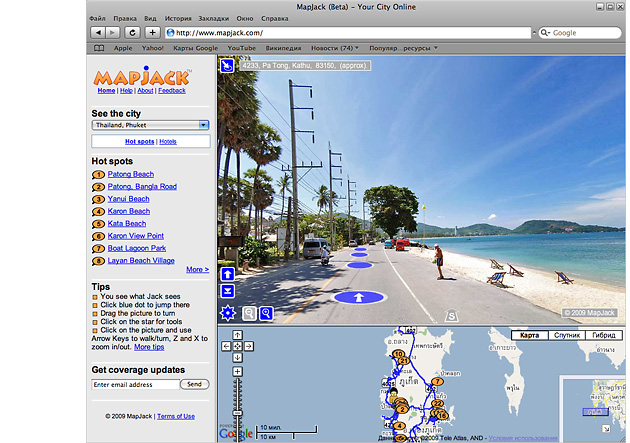
Task: Expand the Новости (74) bookmarks folder
Action: coord(335,47)
